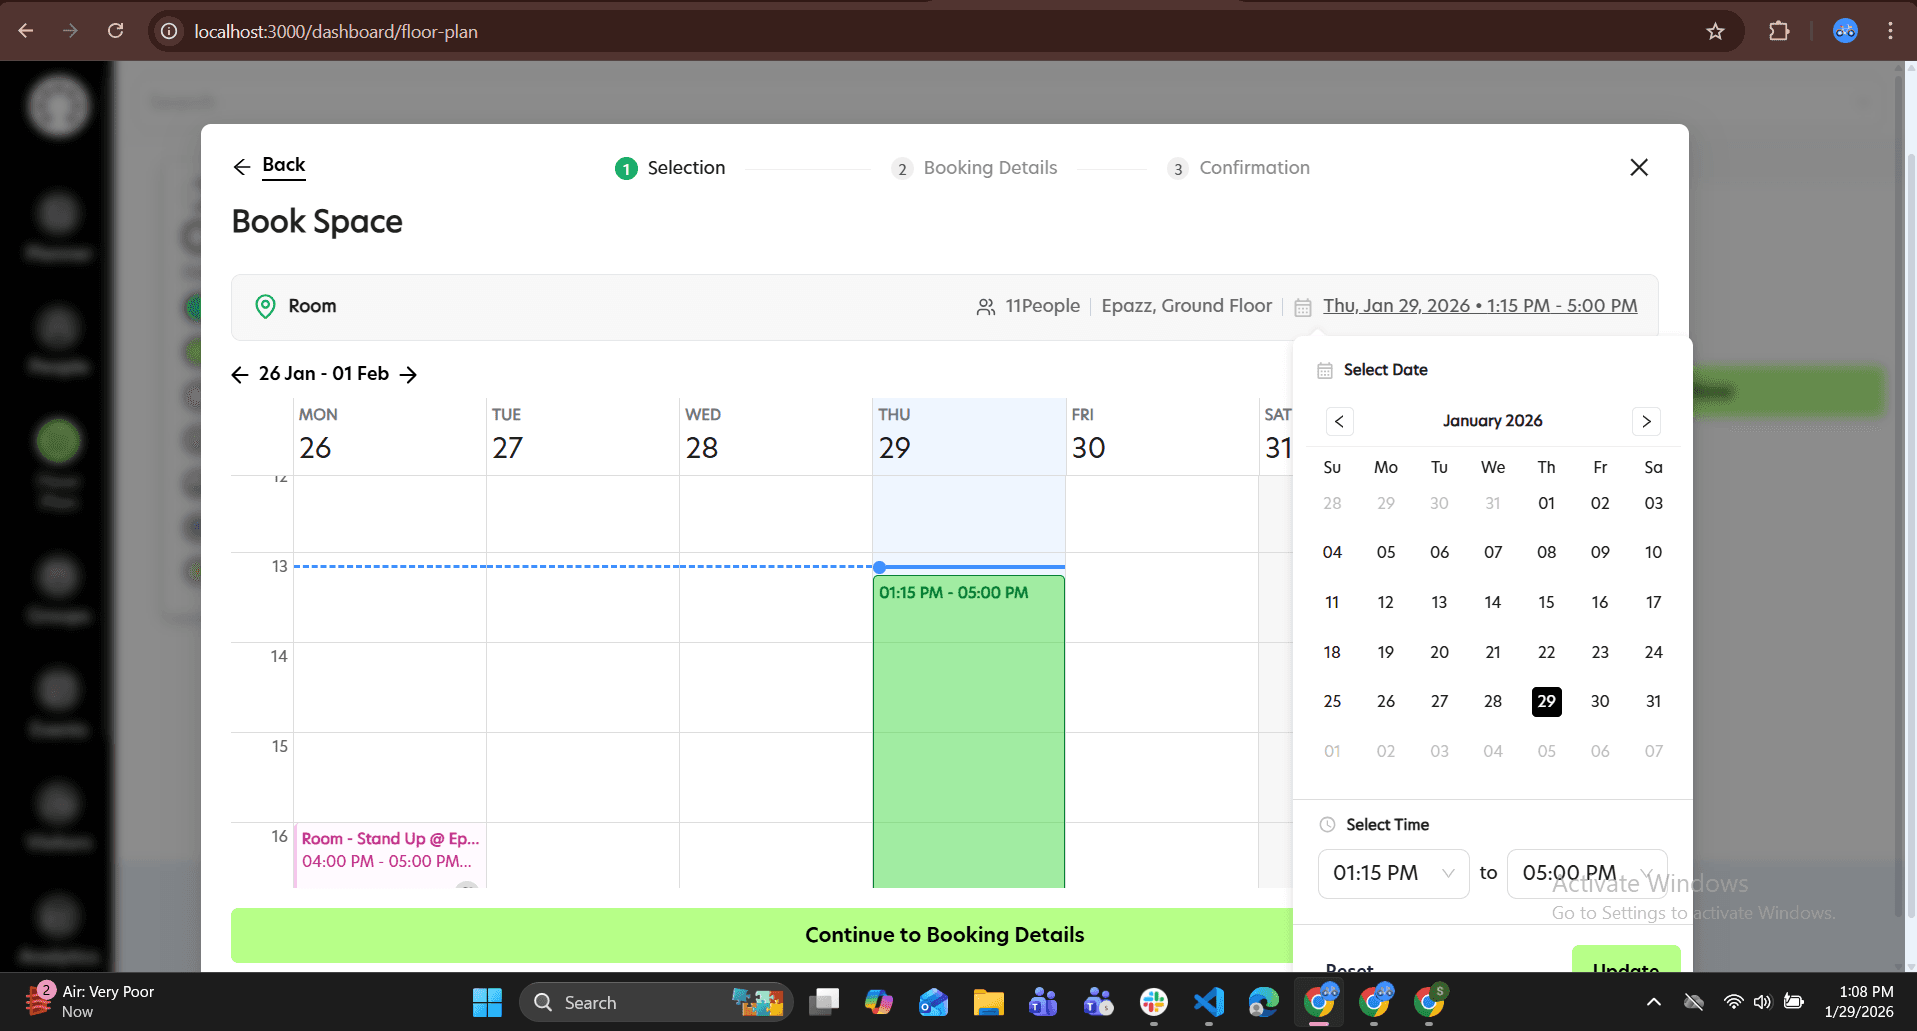Viewport: 1917px width, 1031px height.
Task: Select January 30 in the calendar
Action: [x=1600, y=701]
